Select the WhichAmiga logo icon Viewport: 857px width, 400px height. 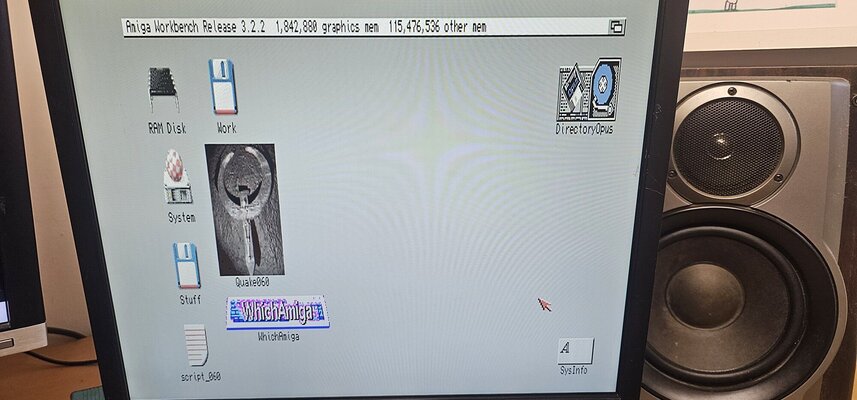coord(277,311)
